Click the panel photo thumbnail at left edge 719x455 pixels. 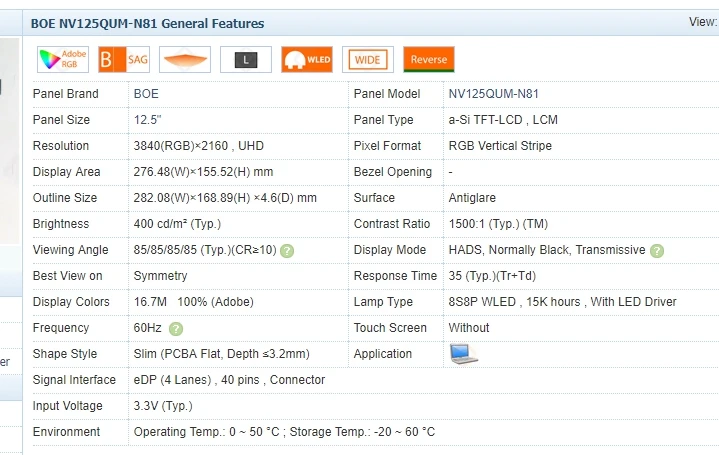(10, 140)
